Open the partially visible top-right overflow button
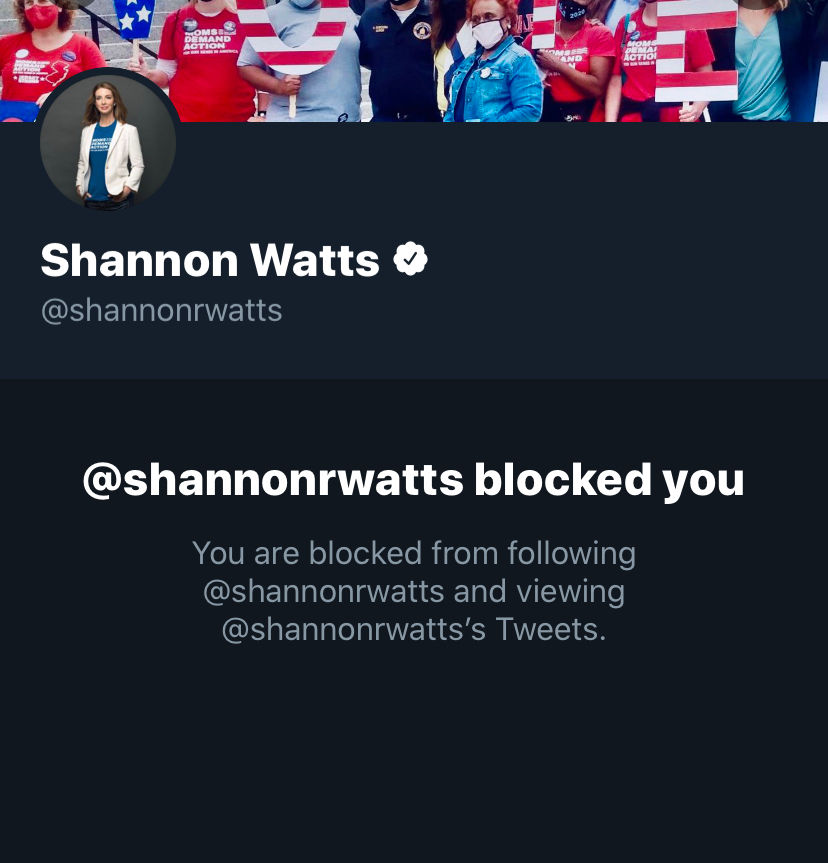828x863 pixels. click(754, 3)
